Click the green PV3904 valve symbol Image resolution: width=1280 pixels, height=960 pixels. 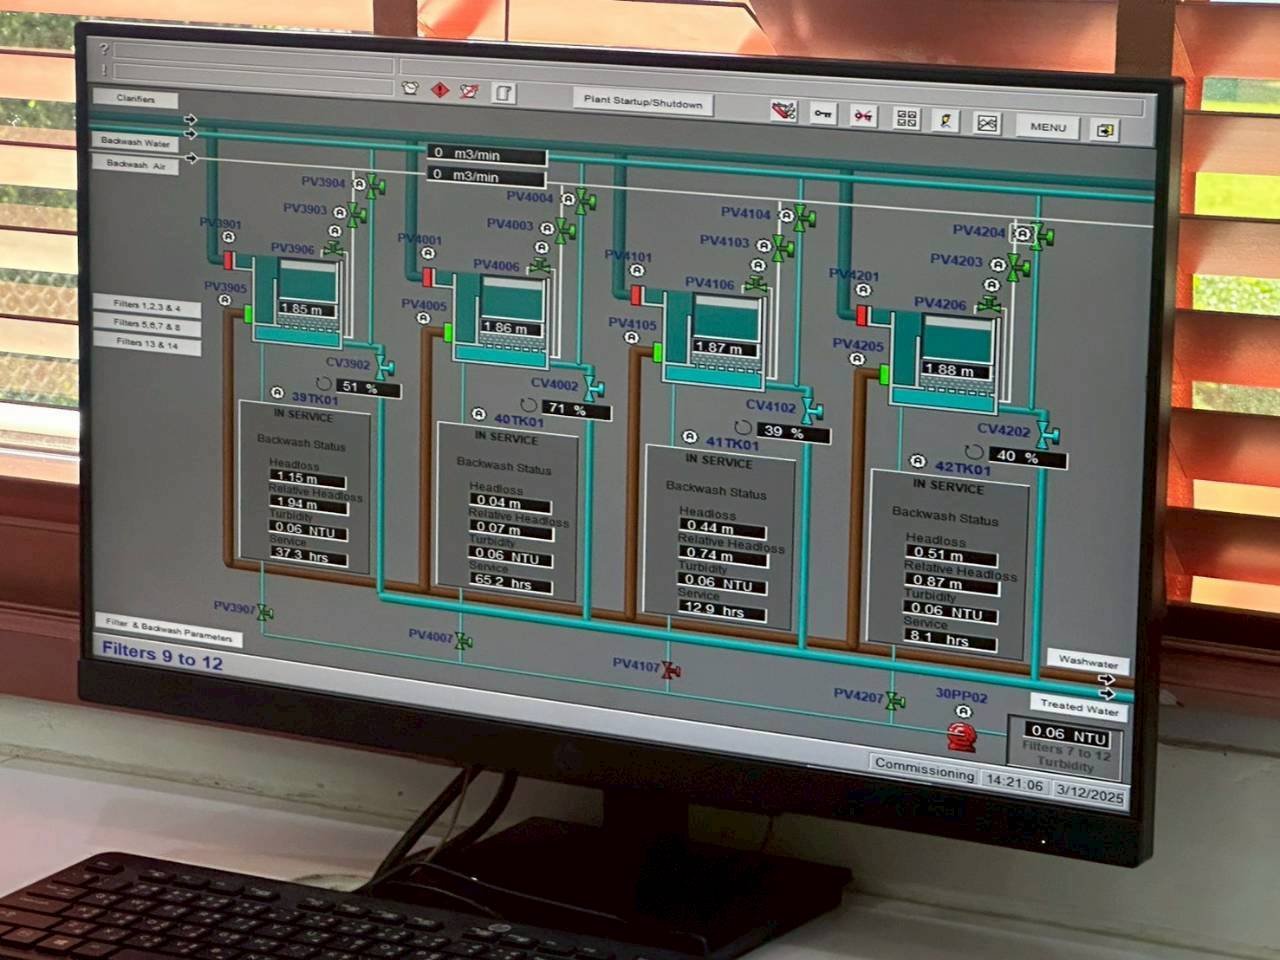pos(374,186)
